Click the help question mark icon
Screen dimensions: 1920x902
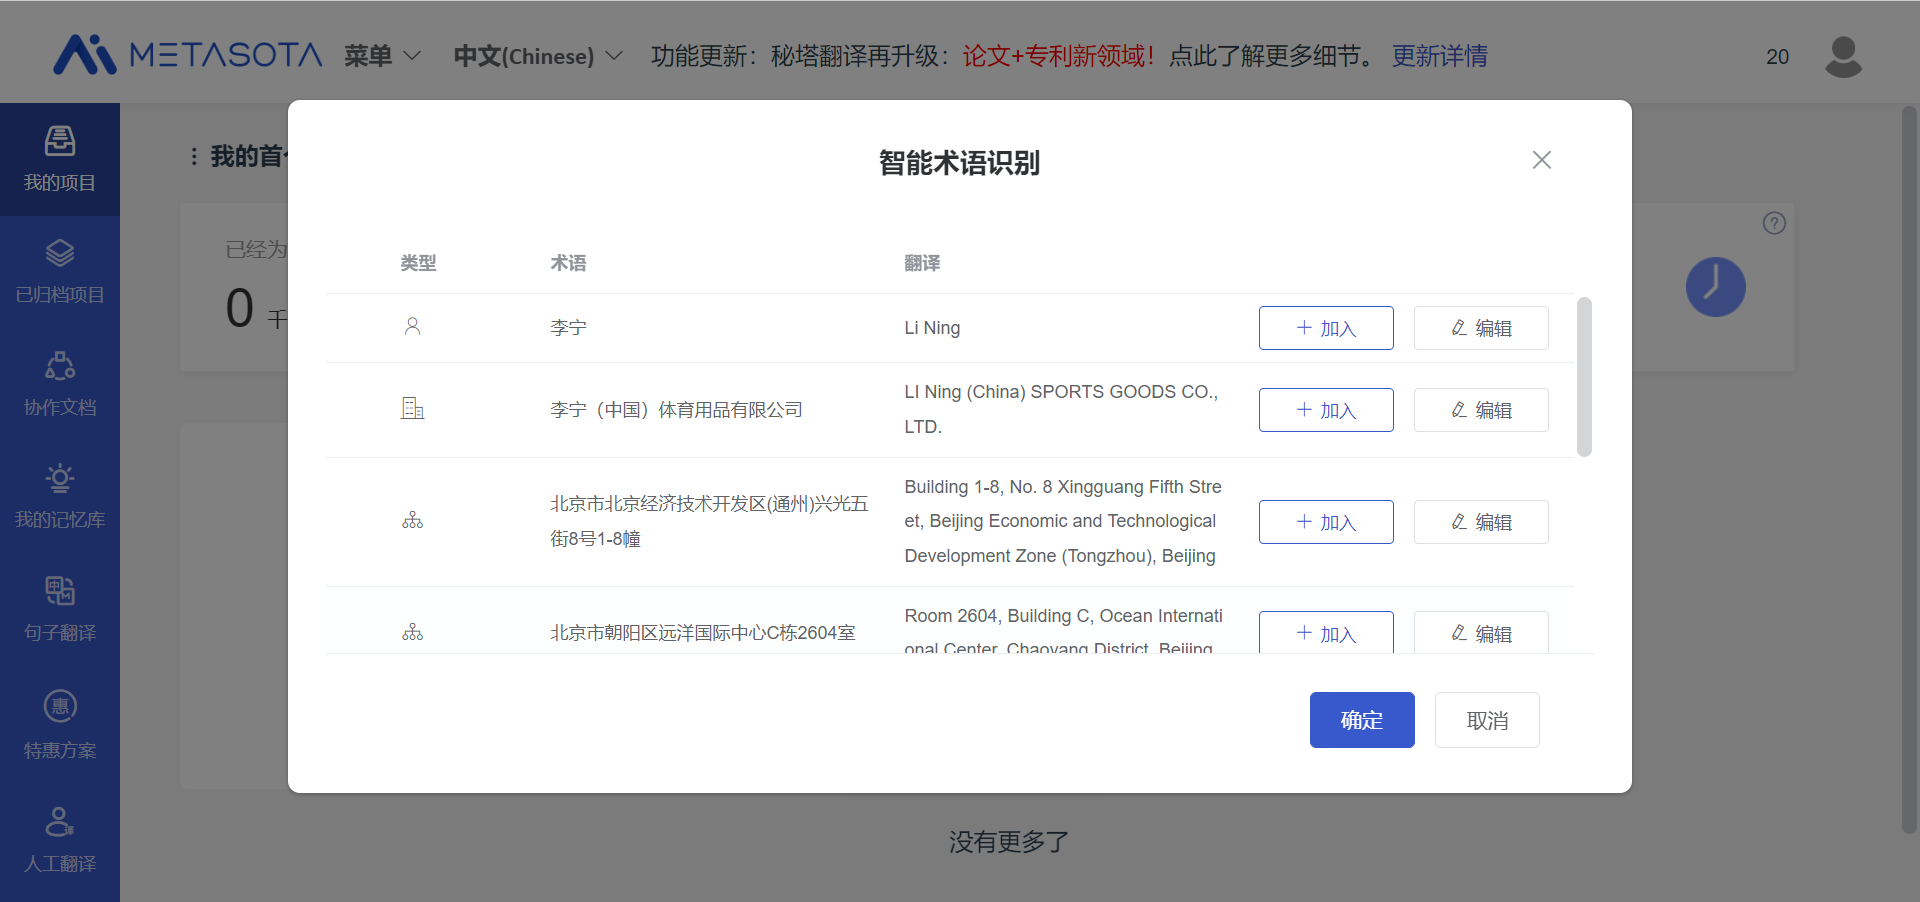[1774, 223]
